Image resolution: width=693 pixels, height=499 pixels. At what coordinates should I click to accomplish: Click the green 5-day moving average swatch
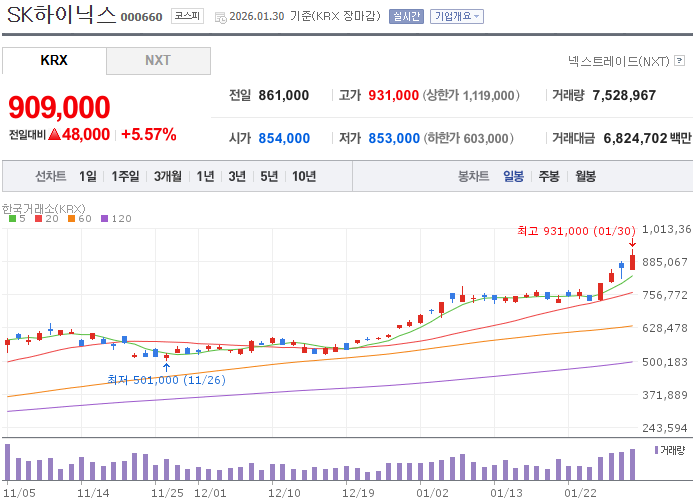point(12,218)
